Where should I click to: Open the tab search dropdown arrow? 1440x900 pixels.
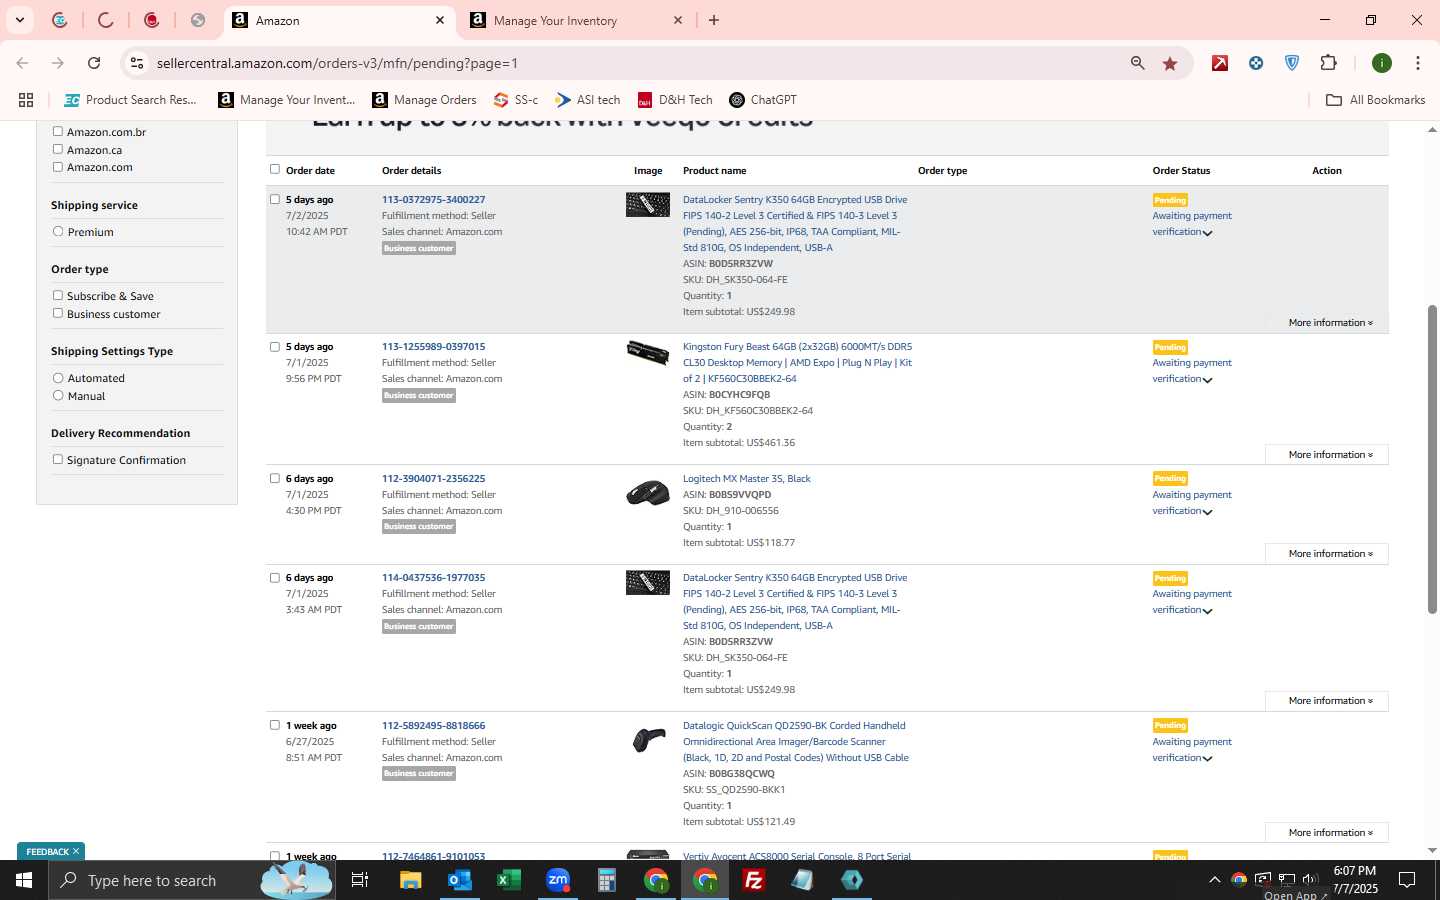[x=19, y=20]
